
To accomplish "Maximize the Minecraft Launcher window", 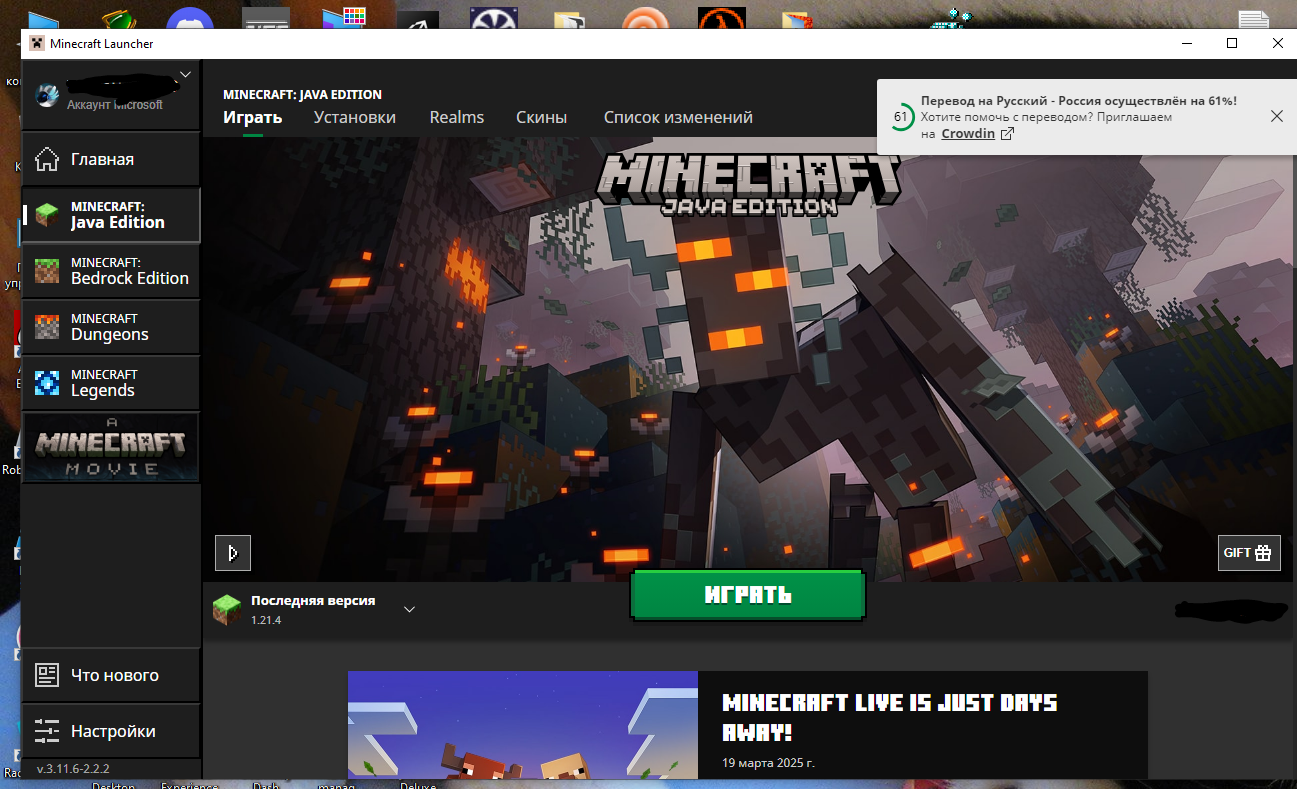I will 1232,43.
